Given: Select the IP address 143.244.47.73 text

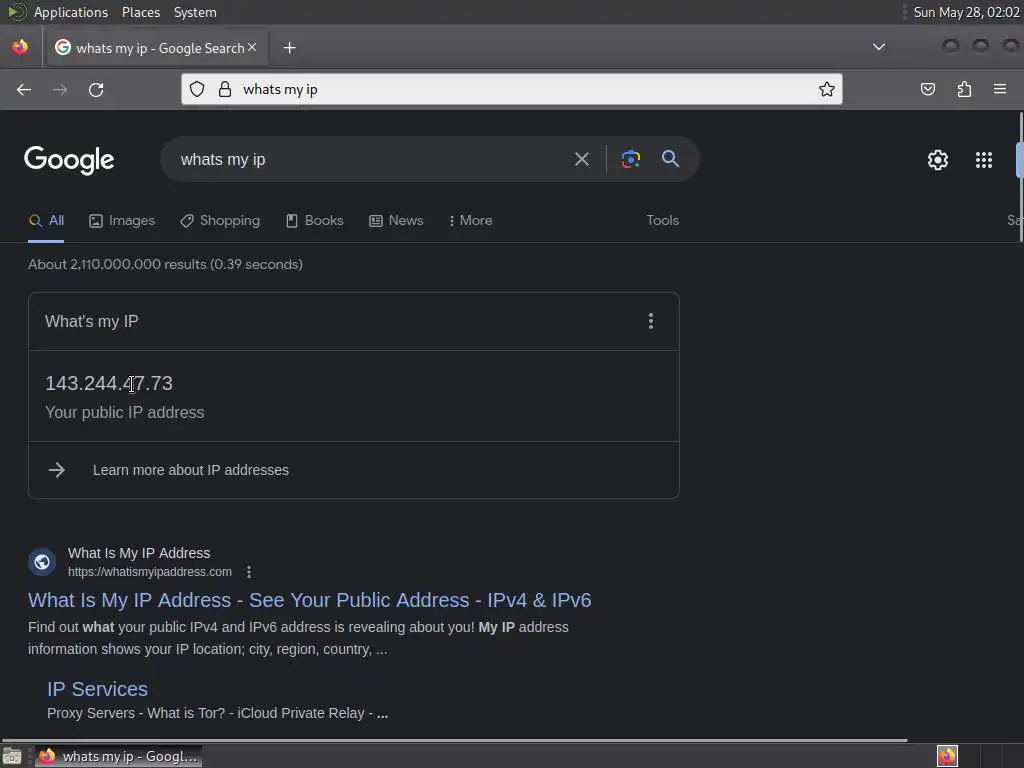Looking at the screenshot, I should pos(109,383).
